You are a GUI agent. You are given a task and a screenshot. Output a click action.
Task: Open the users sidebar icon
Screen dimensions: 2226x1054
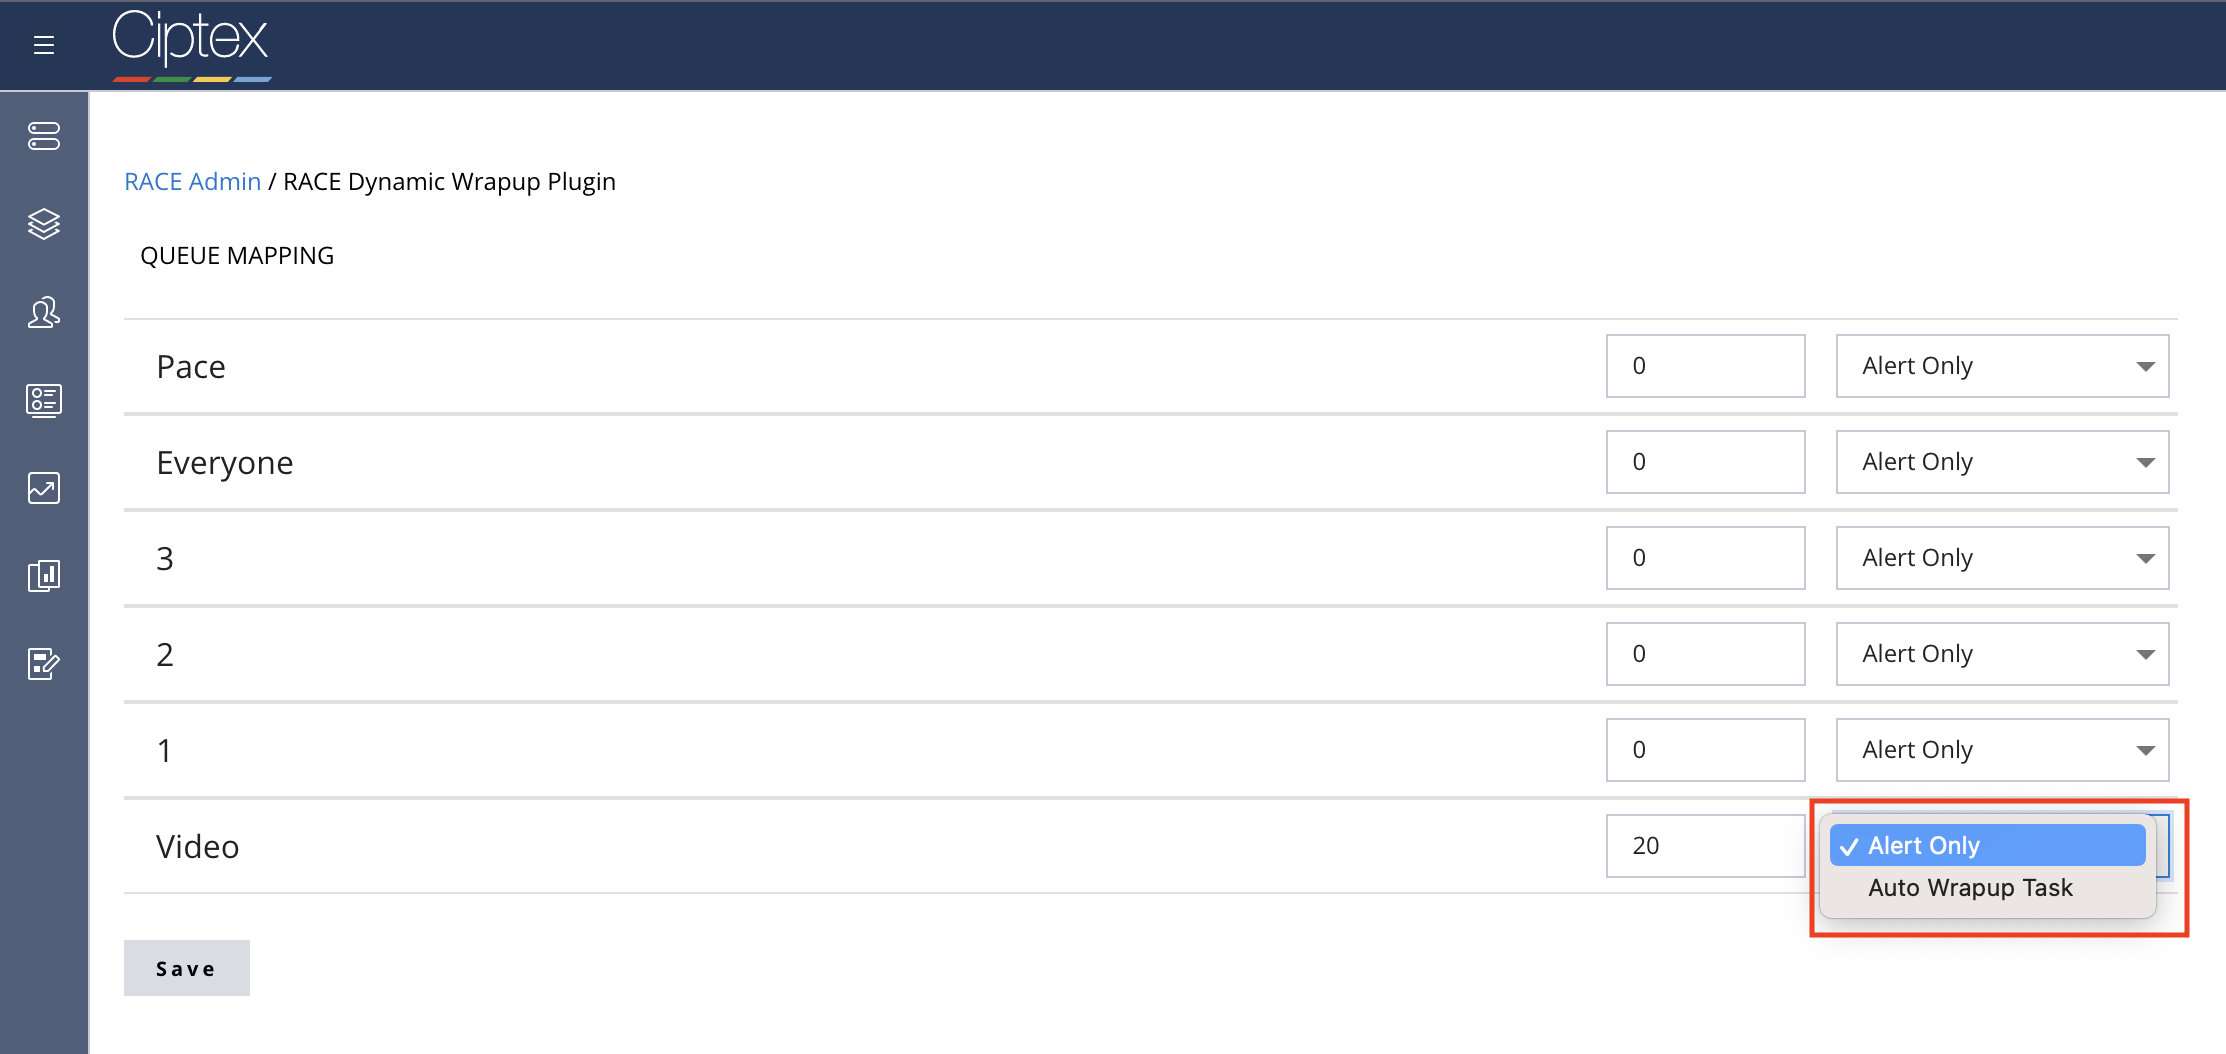(x=44, y=313)
